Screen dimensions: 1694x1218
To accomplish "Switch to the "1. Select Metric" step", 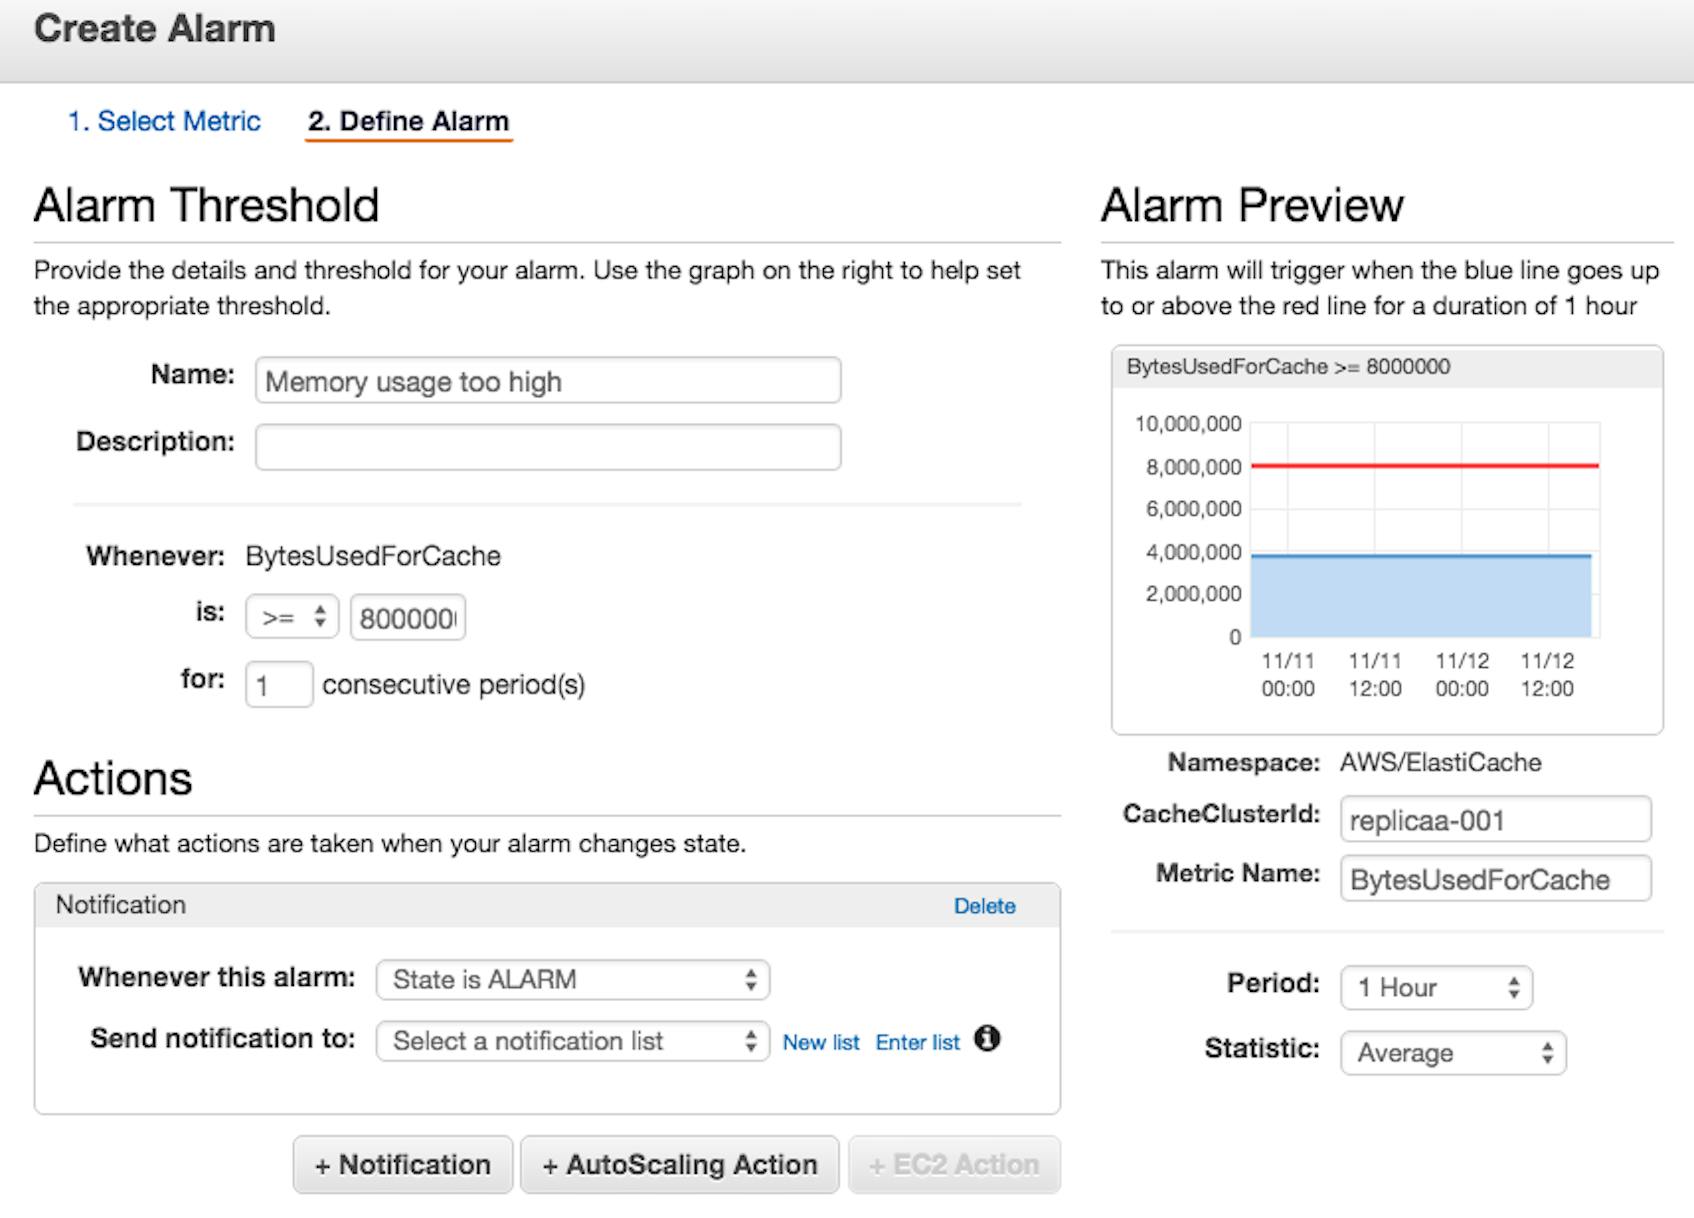I will [x=164, y=121].
